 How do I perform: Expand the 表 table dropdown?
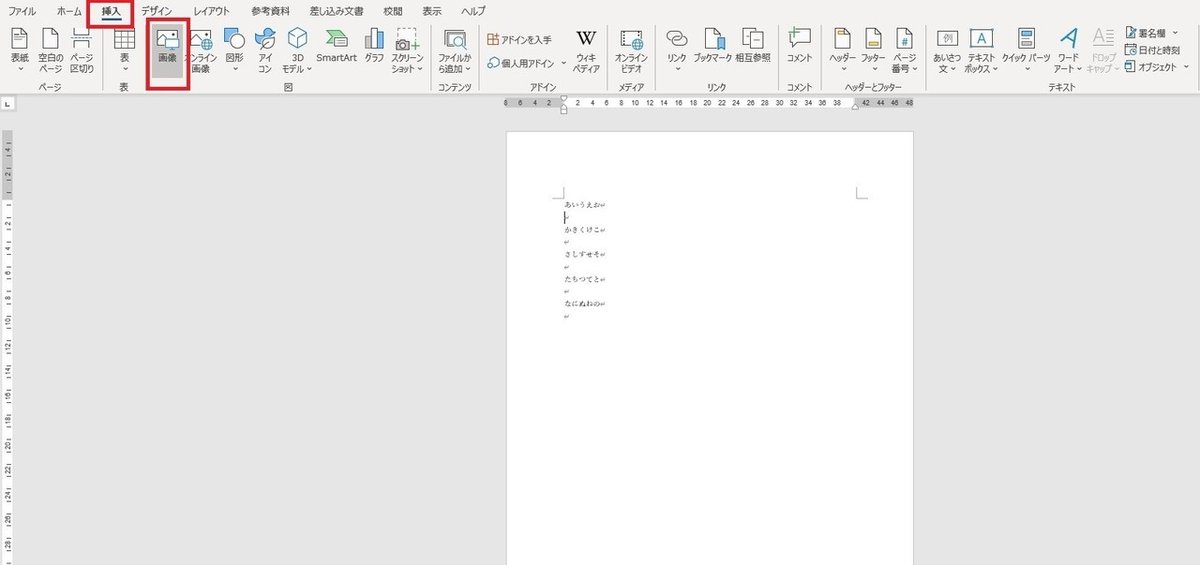124,50
